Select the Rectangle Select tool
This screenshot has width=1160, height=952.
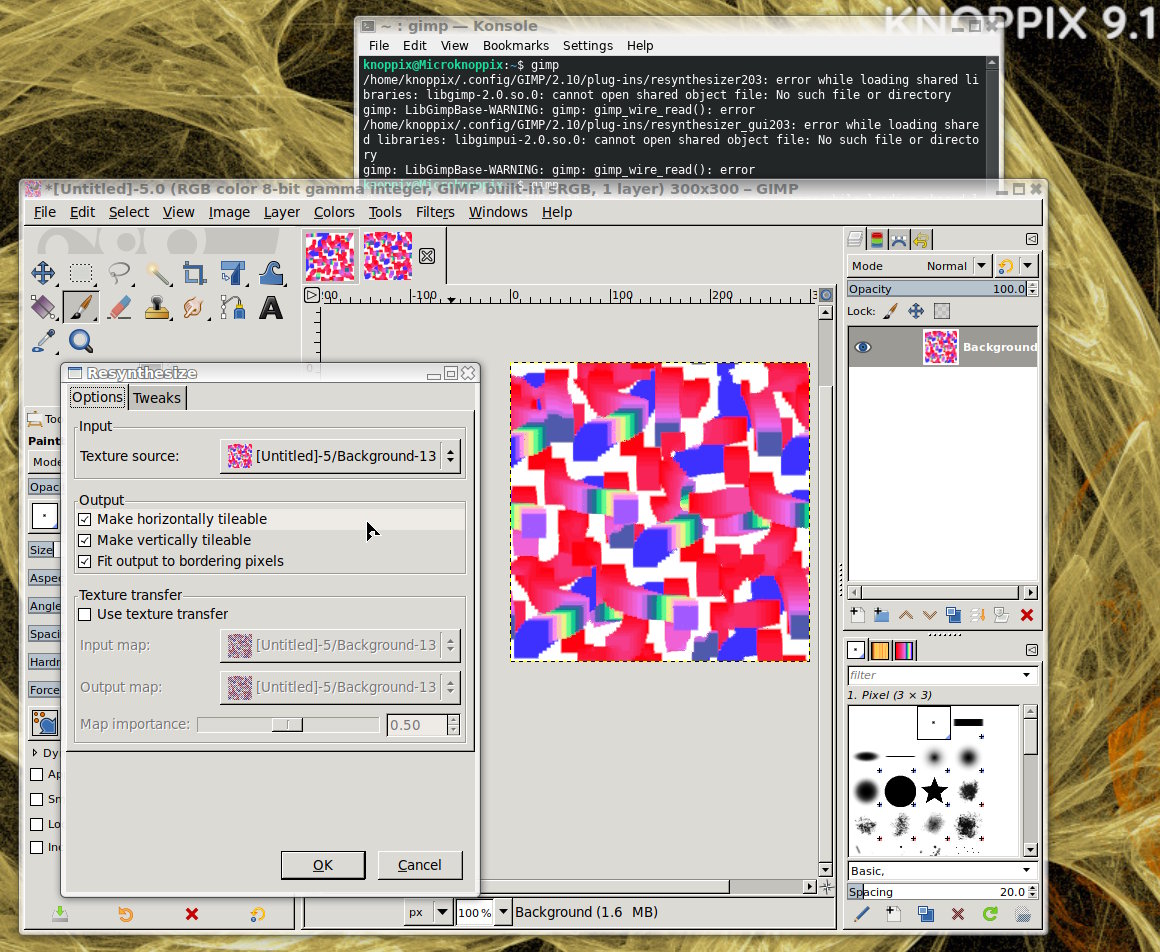click(x=81, y=273)
